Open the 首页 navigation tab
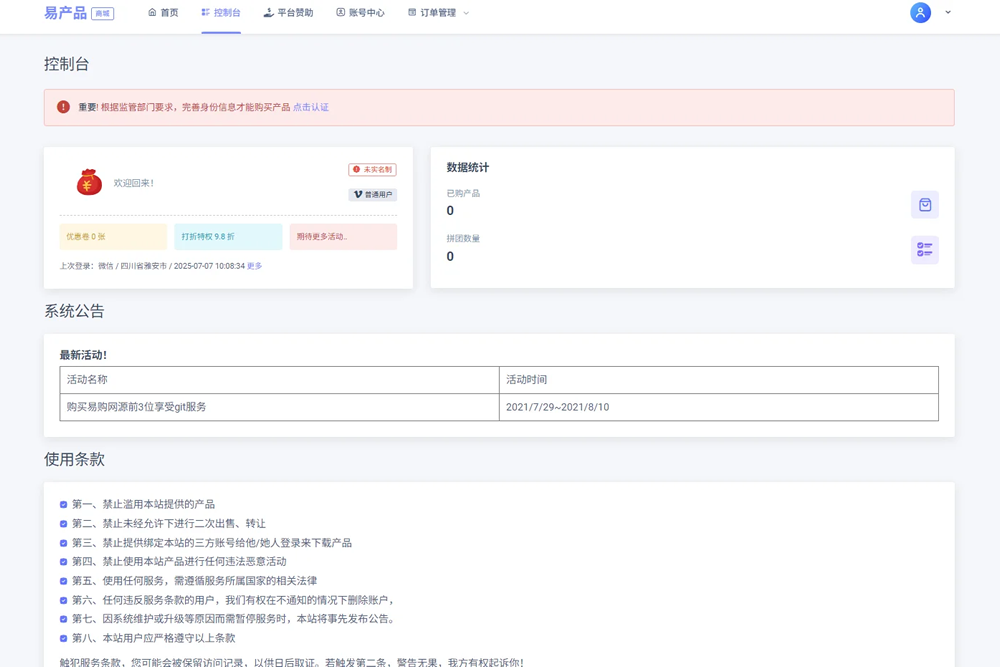1000x667 pixels. [163, 13]
